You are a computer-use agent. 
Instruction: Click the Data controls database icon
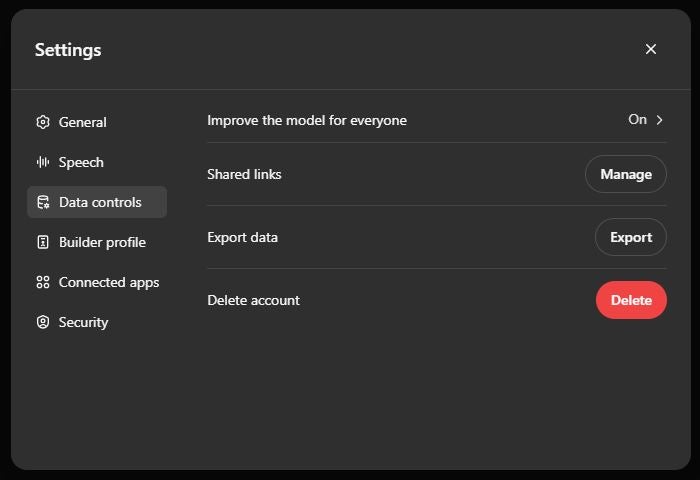[43, 202]
